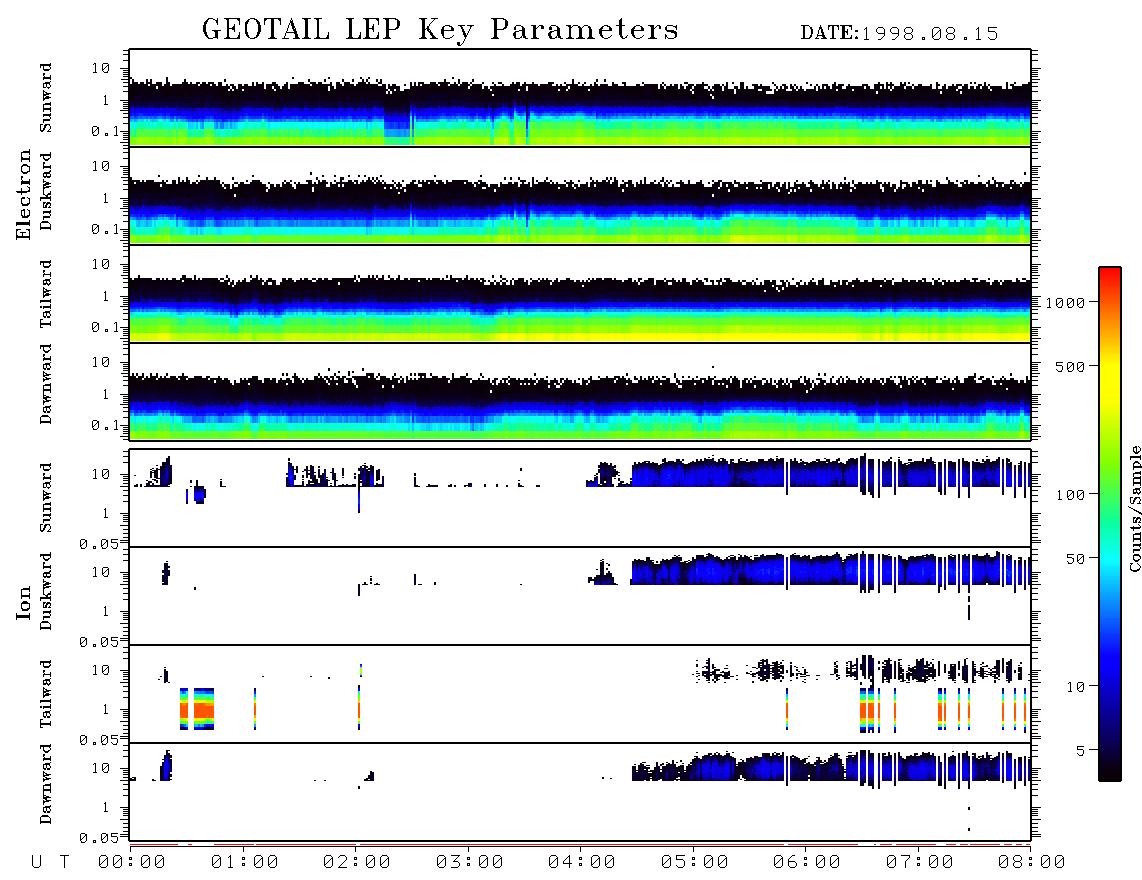Screen dimensions: 1142x880
Task: Click the Electron "Dawnward" panel label
Action: coord(46,384)
